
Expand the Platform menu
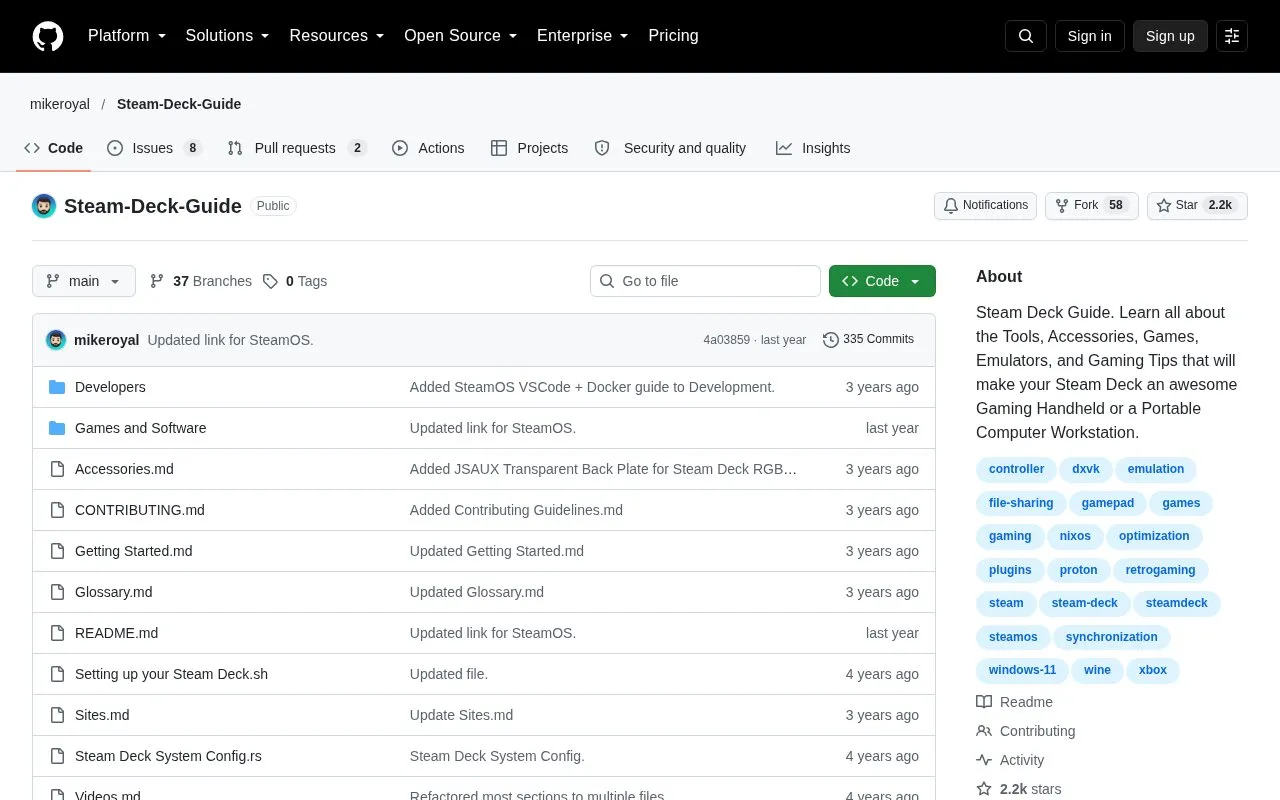click(x=127, y=36)
